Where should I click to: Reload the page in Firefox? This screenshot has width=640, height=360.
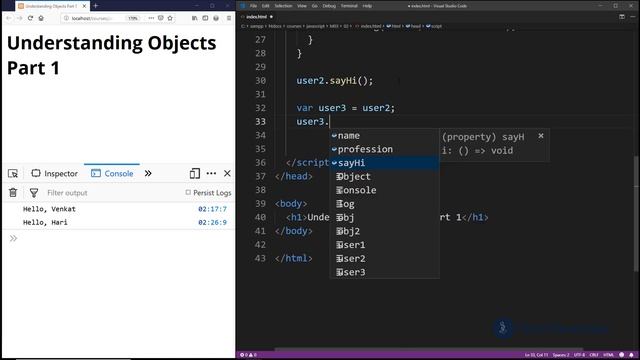(x=30, y=18)
